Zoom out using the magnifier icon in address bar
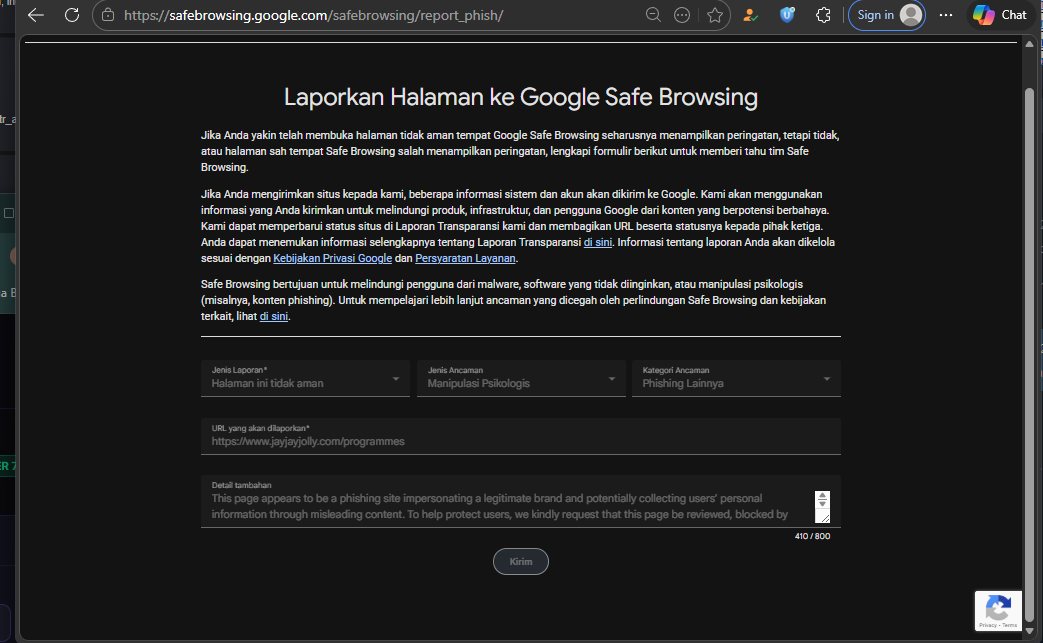 coord(653,15)
